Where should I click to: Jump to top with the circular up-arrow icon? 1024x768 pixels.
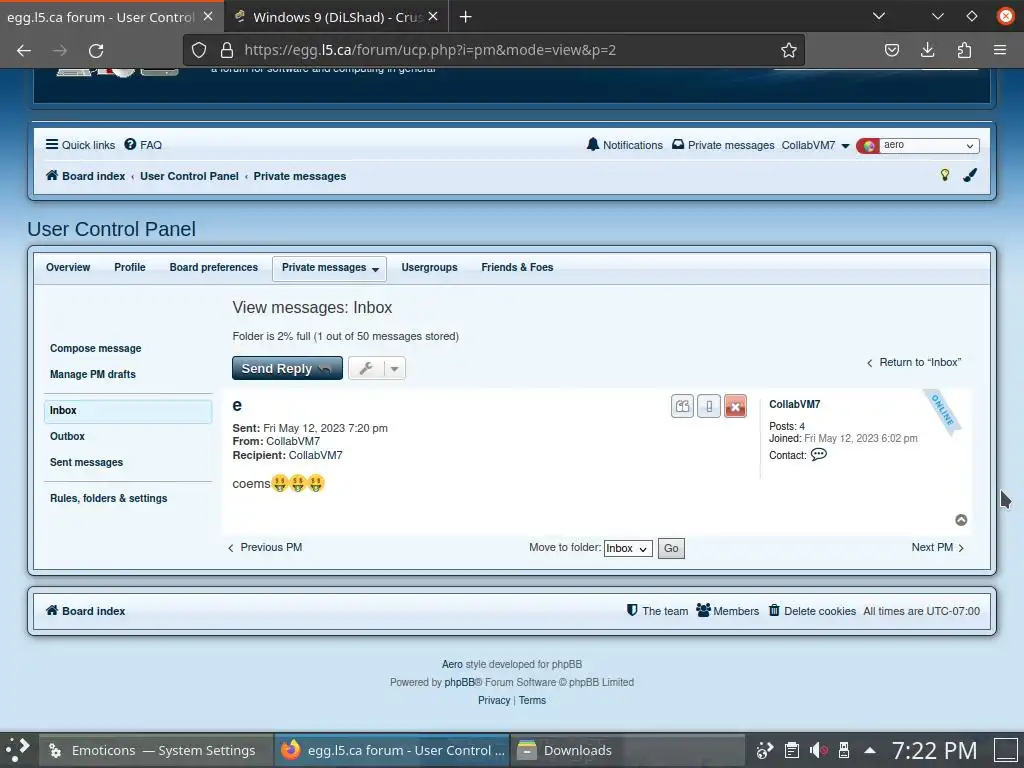(x=961, y=520)
